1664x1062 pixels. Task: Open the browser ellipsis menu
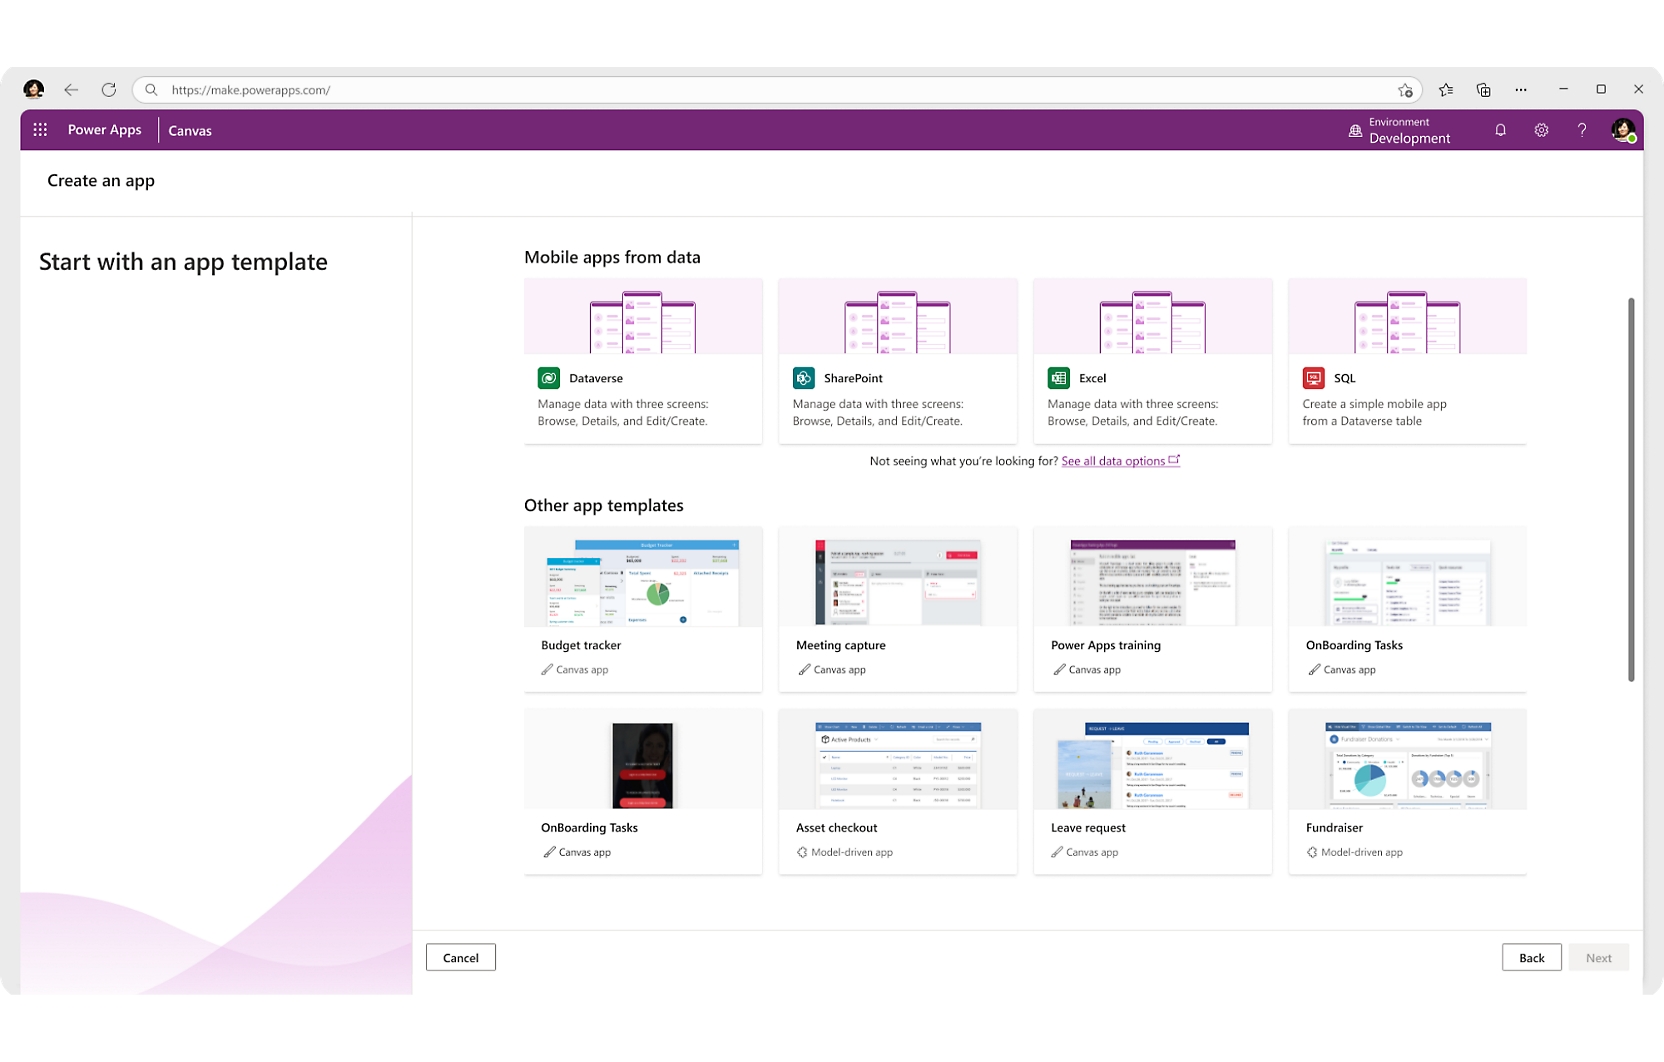1521,90
